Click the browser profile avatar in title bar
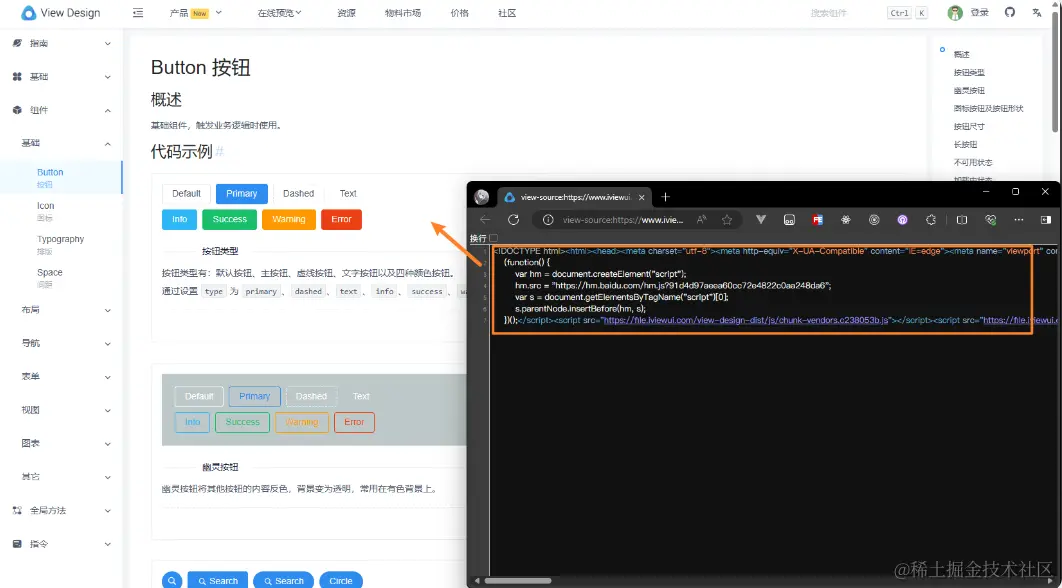The height and width of the screenshot is (588, 1062). (482, 196)
